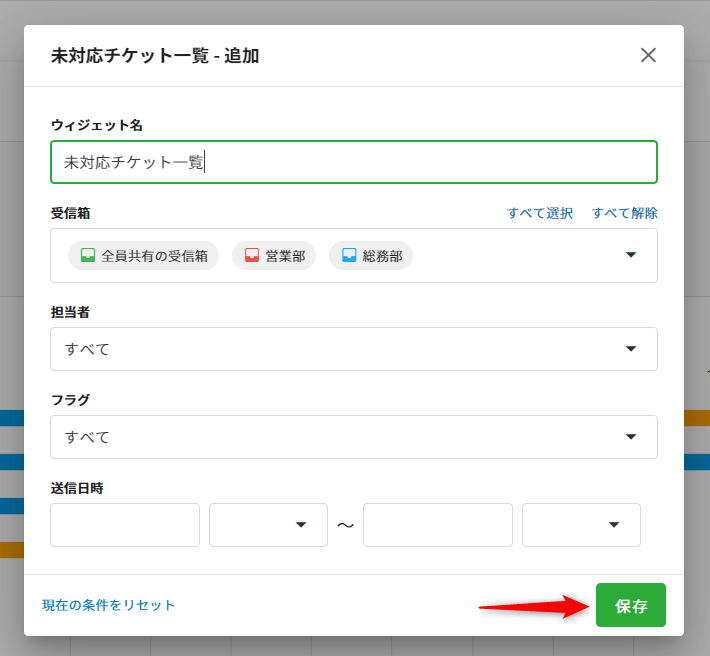
Task: Click the red inbox icon for 営業部
Action: point(252,256)
